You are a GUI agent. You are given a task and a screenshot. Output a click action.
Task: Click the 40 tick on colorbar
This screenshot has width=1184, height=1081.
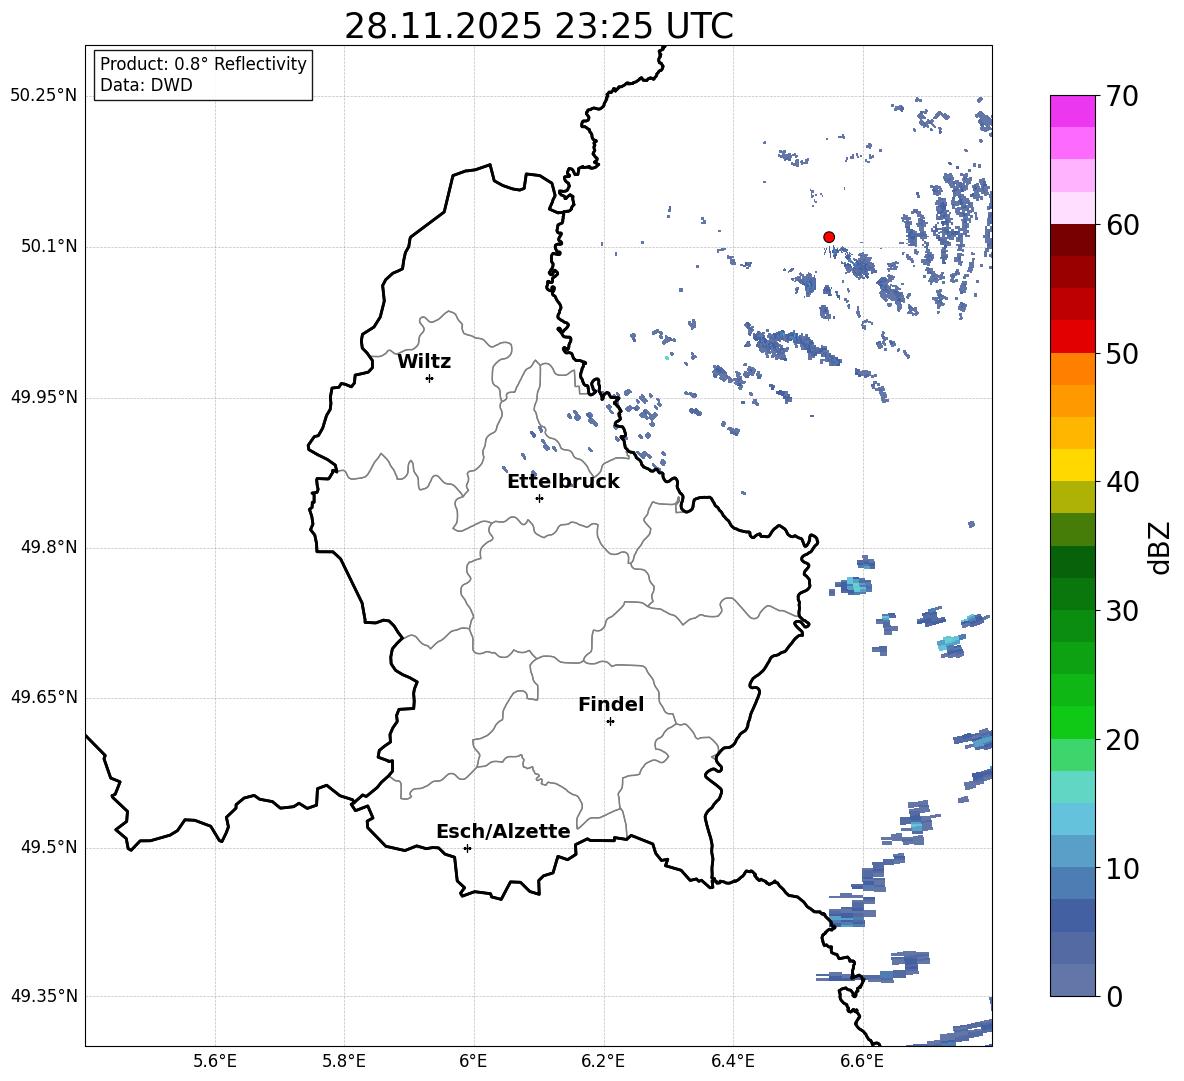(x=1122, y=482)
